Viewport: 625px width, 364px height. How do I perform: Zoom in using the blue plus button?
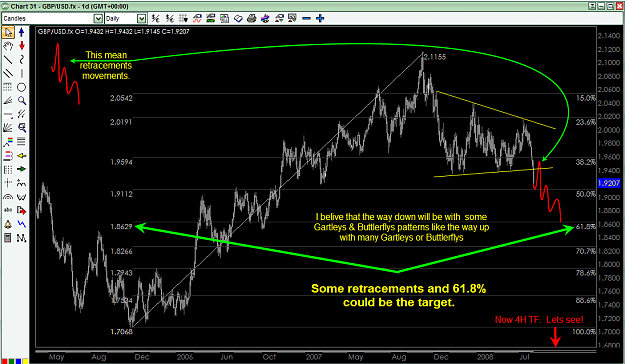click(x=320, y=18)
